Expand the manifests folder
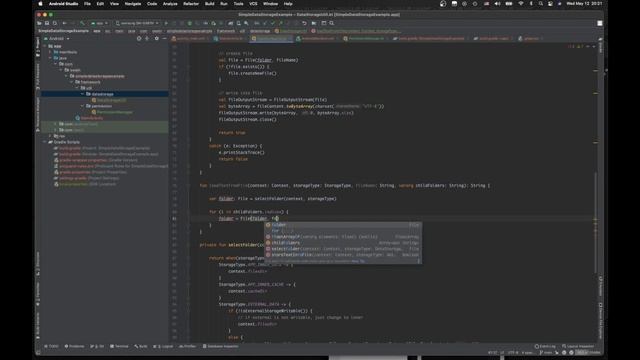The height and width of the screenshot is (360, 640). pos(51,52)
